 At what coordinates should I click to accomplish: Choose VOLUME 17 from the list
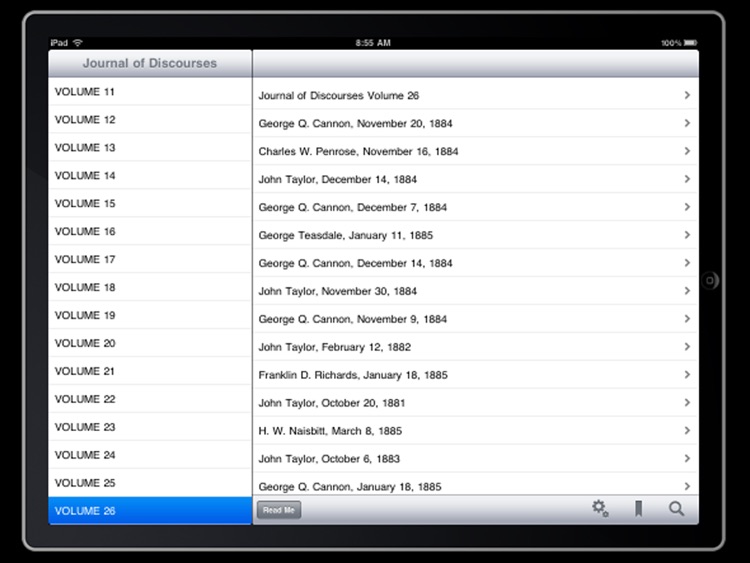(x=150, y=259)
